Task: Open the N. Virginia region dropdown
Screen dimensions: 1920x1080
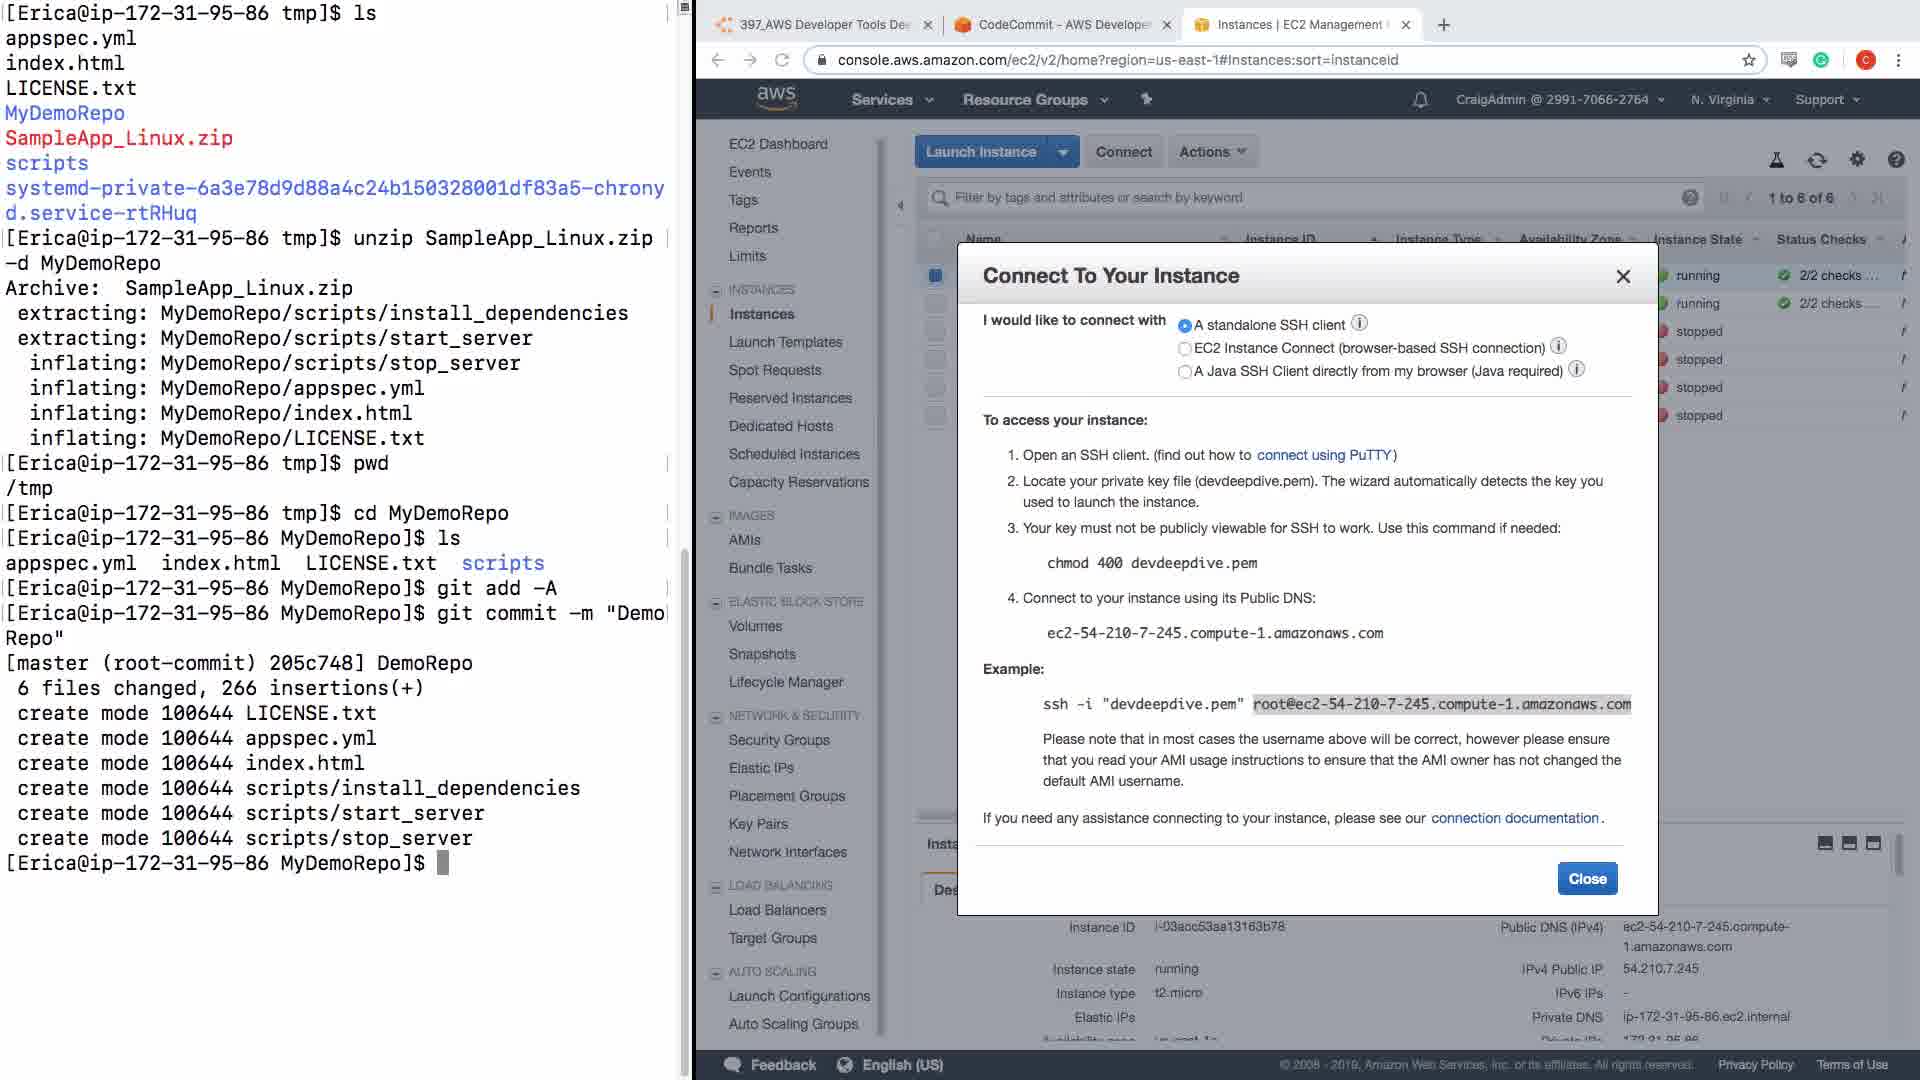Action: point(1730,100)
